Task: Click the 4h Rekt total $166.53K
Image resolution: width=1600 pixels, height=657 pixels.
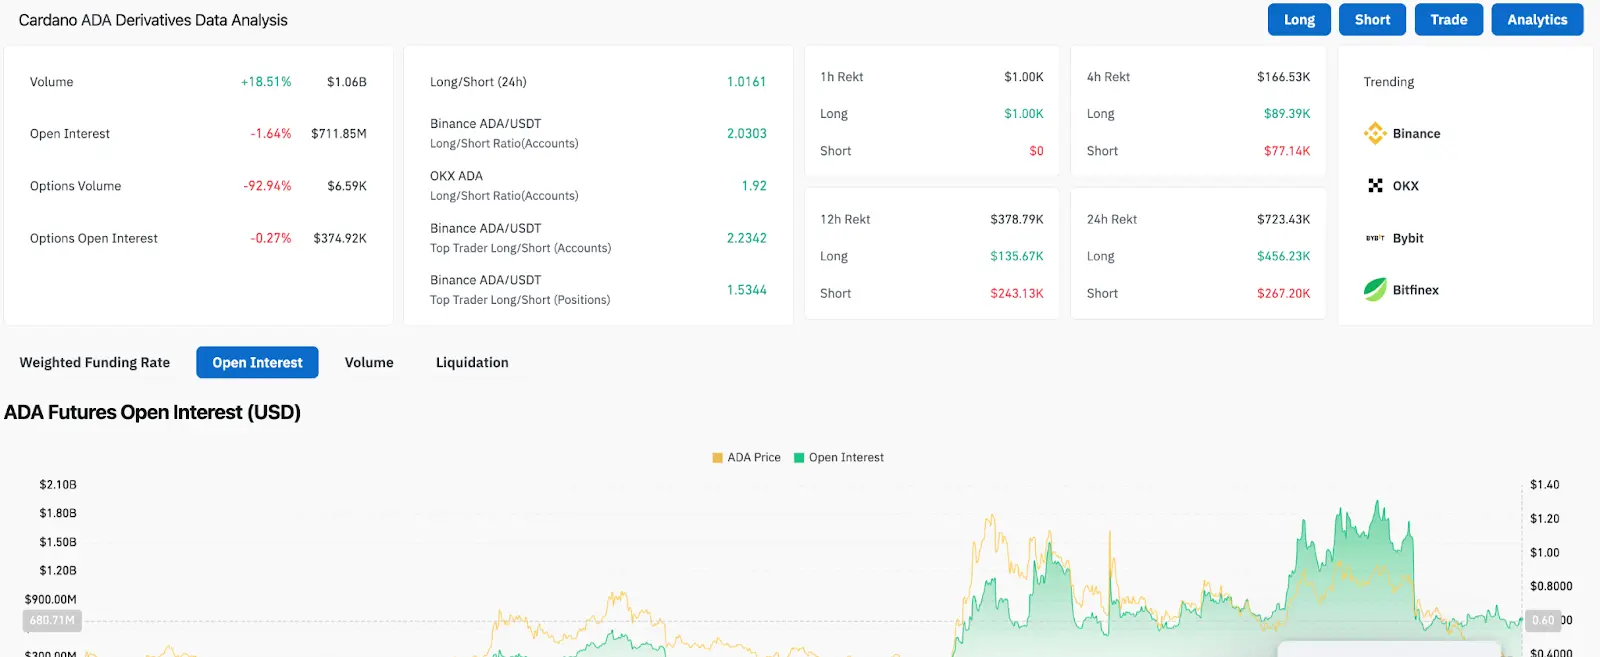Action: tap(1284, 77)
